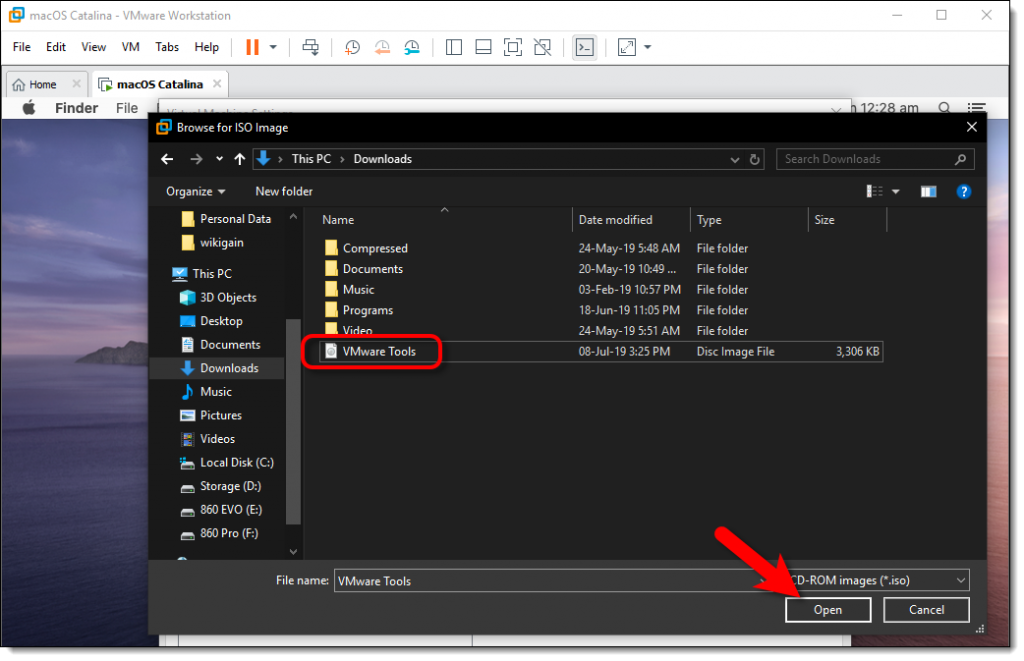Navigate back with the dialog's back arrow
Viewport: 1024px width, 661px height.
tap(167, 158)
